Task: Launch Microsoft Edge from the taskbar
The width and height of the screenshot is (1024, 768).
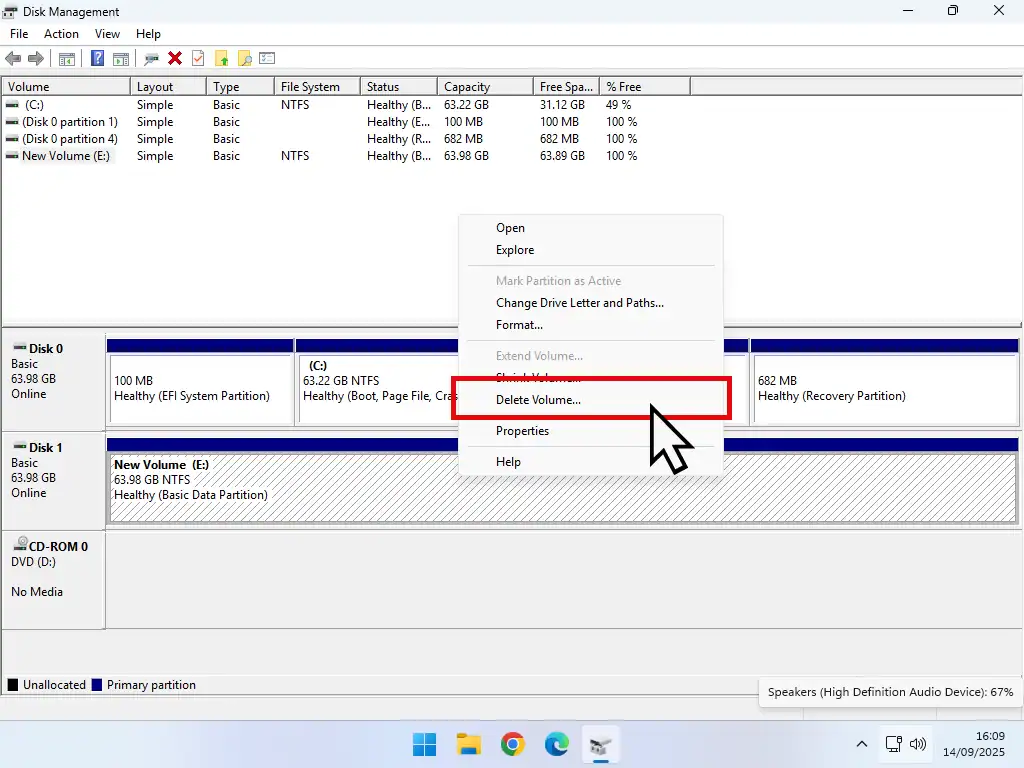Action: pos(556,744)
